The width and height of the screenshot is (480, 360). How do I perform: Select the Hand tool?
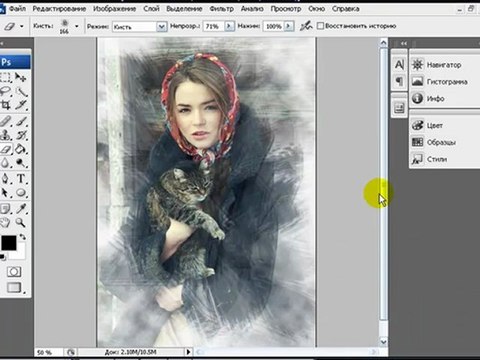pos(6,222)
